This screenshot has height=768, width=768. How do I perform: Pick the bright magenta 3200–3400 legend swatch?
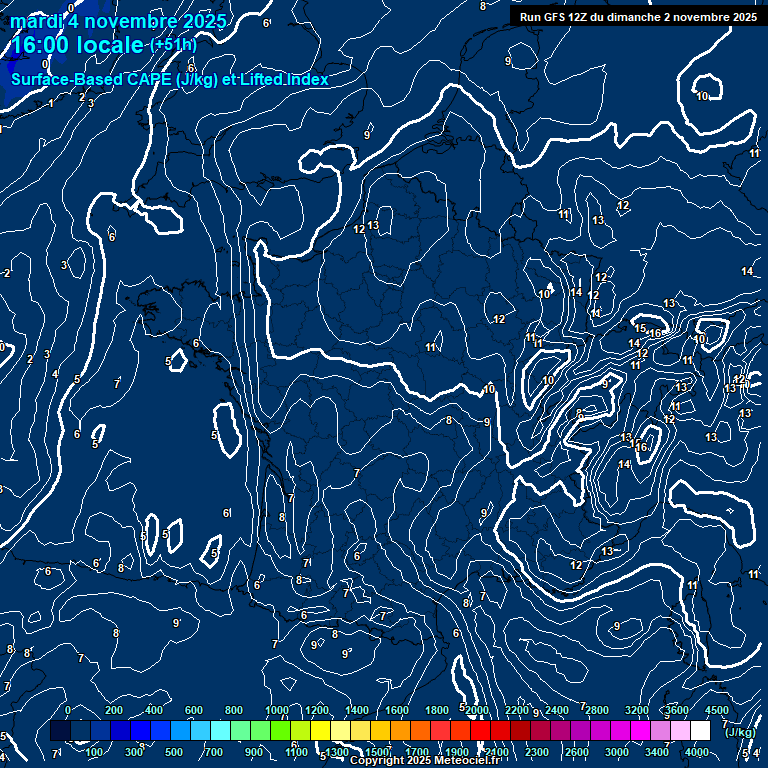click(x=640, y=730)
